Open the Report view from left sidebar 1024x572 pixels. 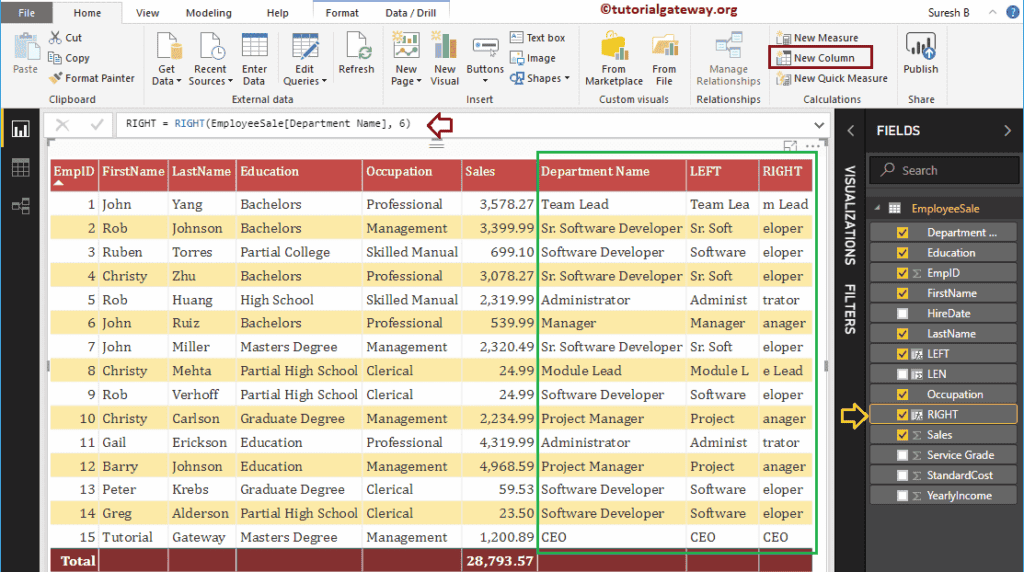coord(20,129)
